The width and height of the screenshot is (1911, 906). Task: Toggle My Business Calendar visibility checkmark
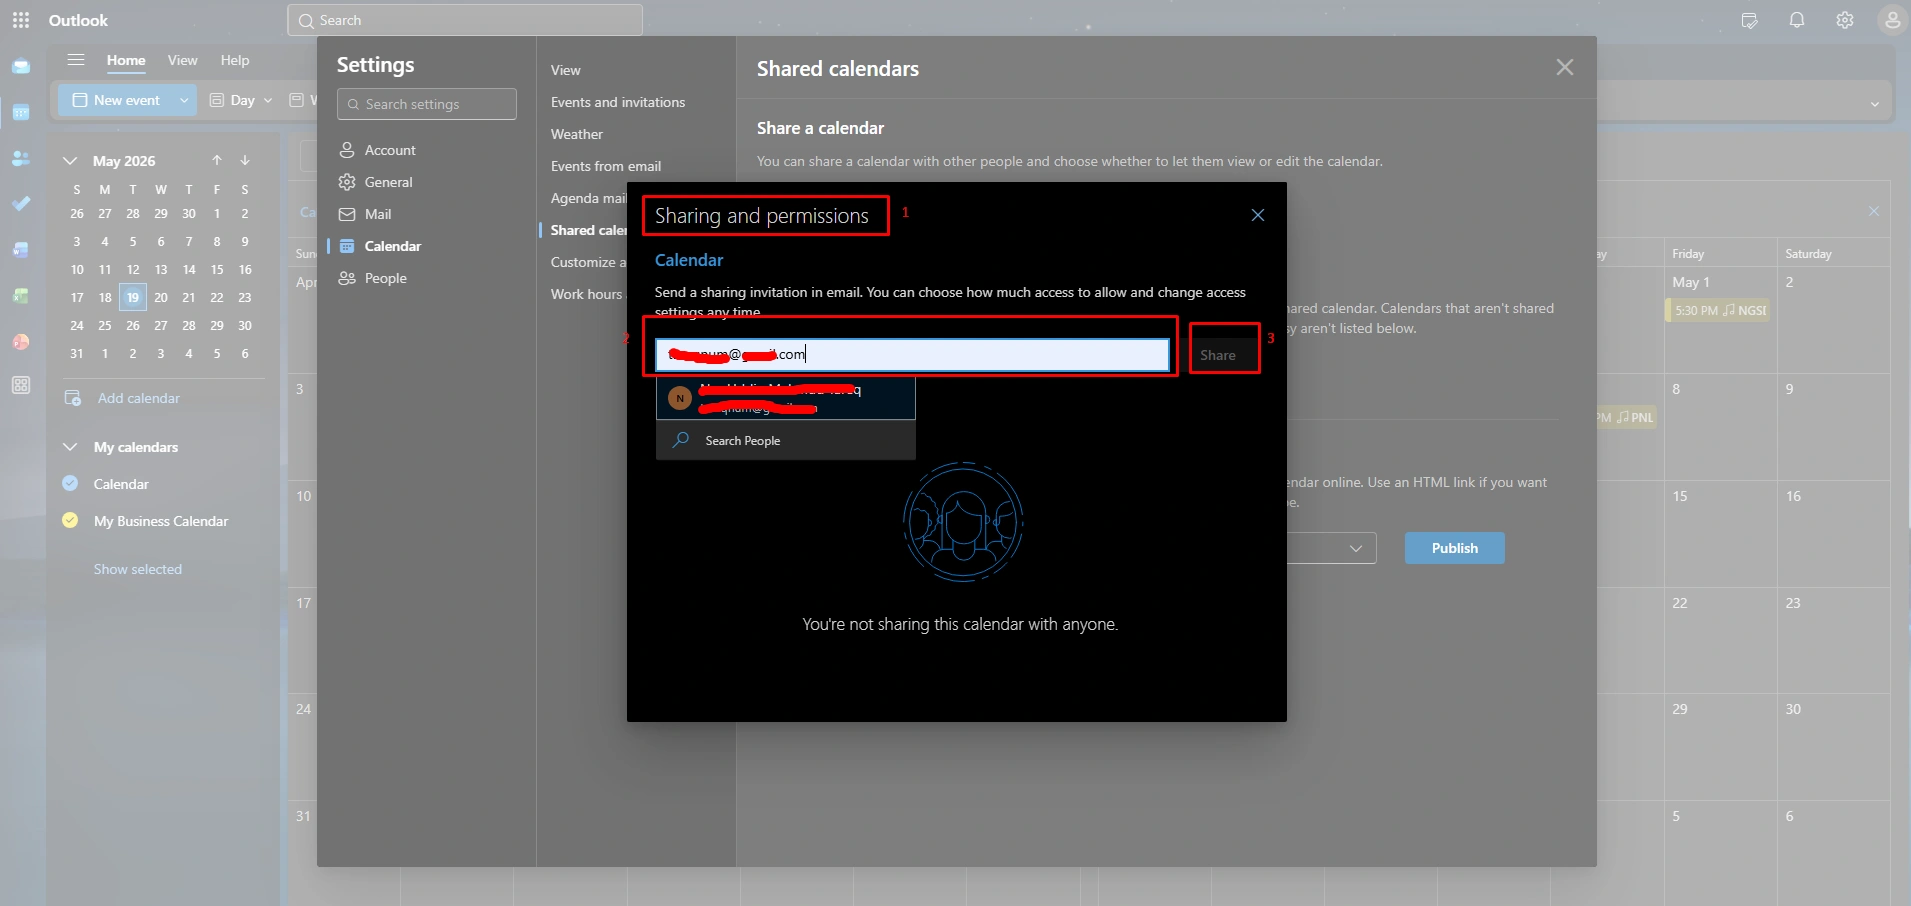70,520
